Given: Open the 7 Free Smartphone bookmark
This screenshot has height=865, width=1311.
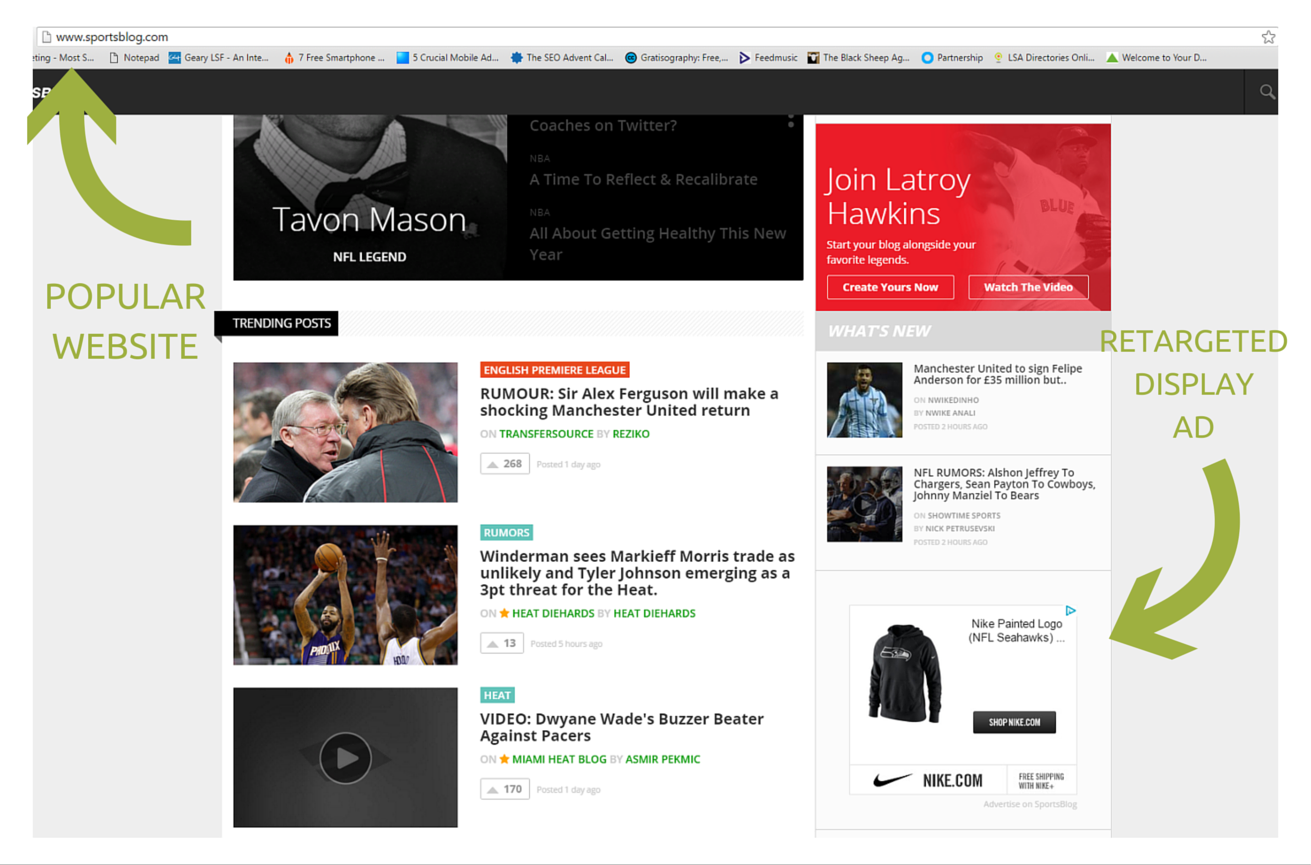Looking at the screenshot, I should [x=334, y=58].
